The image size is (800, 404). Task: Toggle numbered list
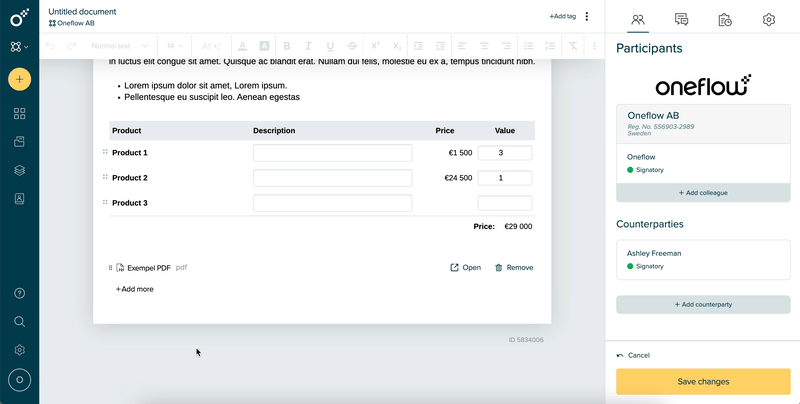click(550, 46)
